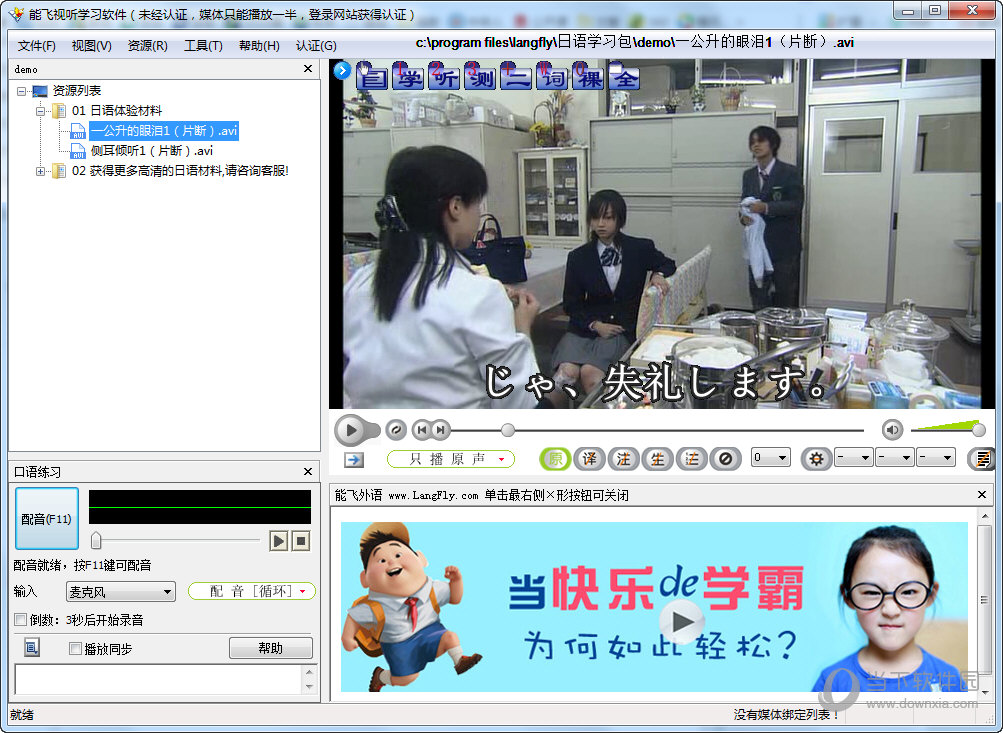Viewport: 1003px width, 733px height.
Task: Open the 工具(T) menu
Action: (203, 45)
